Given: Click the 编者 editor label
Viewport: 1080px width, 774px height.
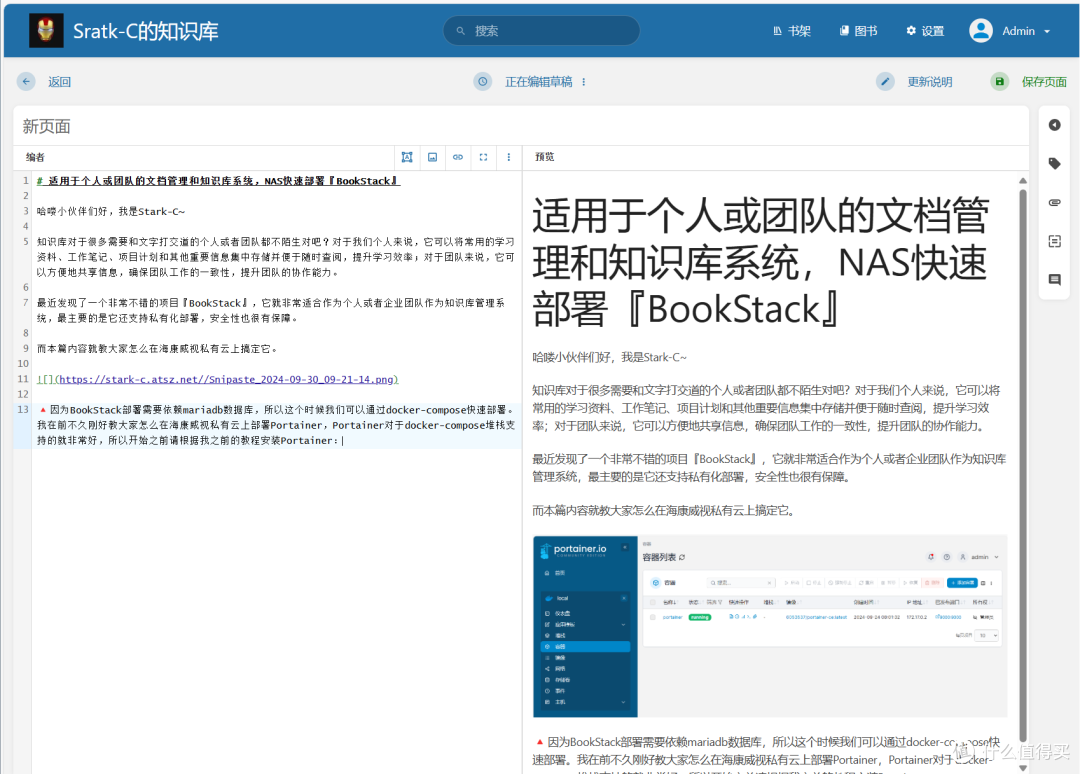Looking at the screenshot, I should (x=35, y=157).
